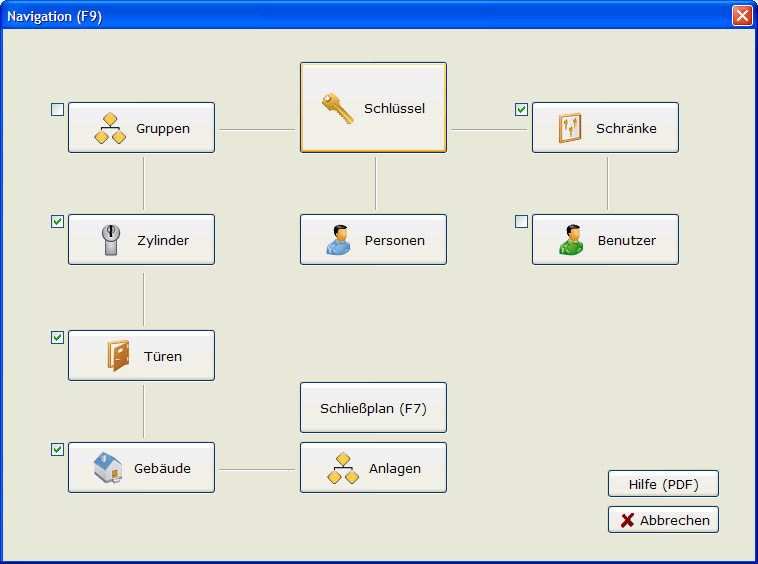The height and width of the screenshot is (564, 758).
Task: Open the Hilfe (PDF) help document
Action: coord(663,484)
